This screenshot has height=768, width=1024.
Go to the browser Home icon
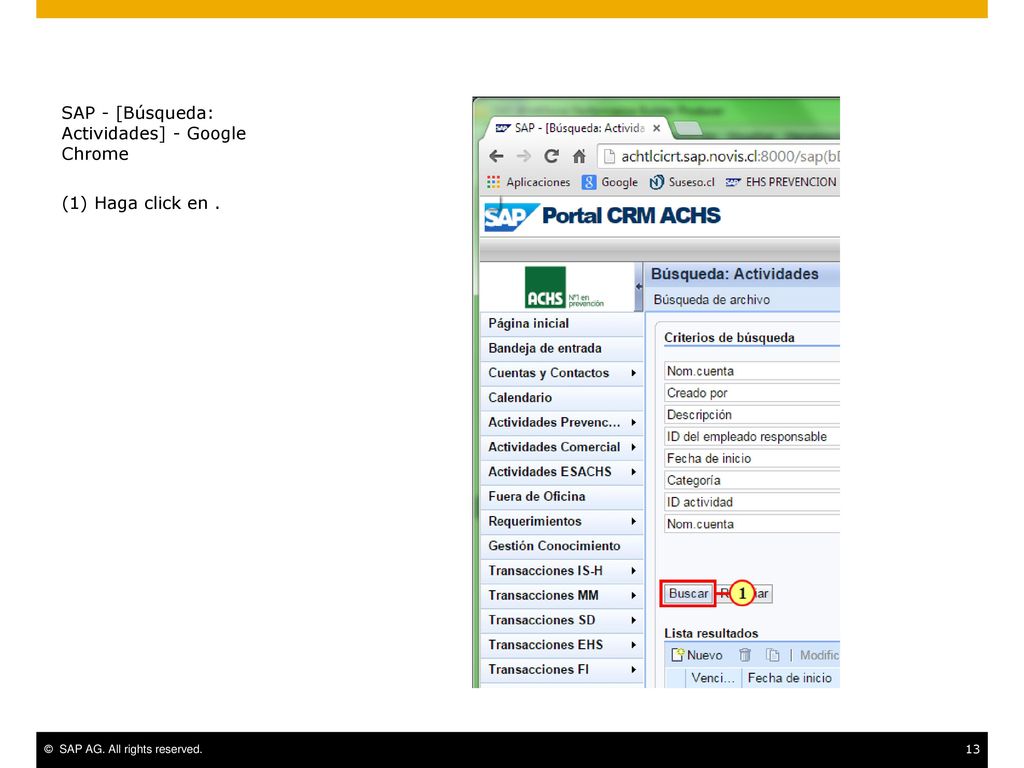point(579,156)
